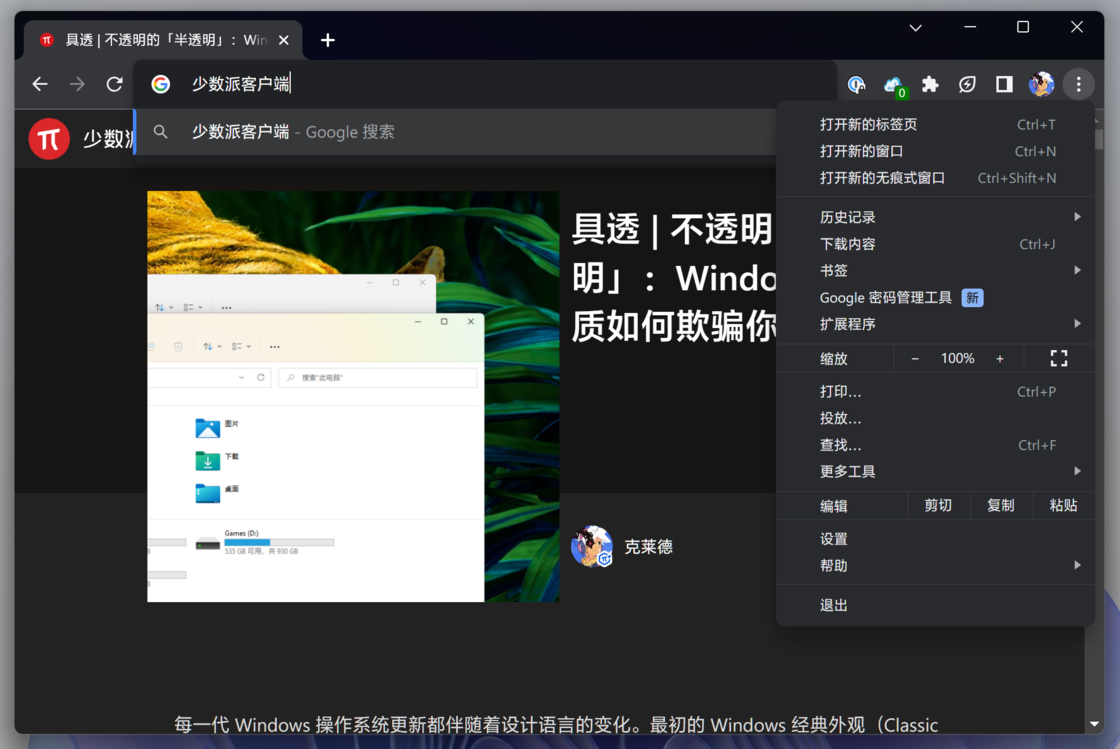Select the 少数派客户端 Google search suggestion
Viewport: 1120px width, 749px height.
[x=293, y=132]
